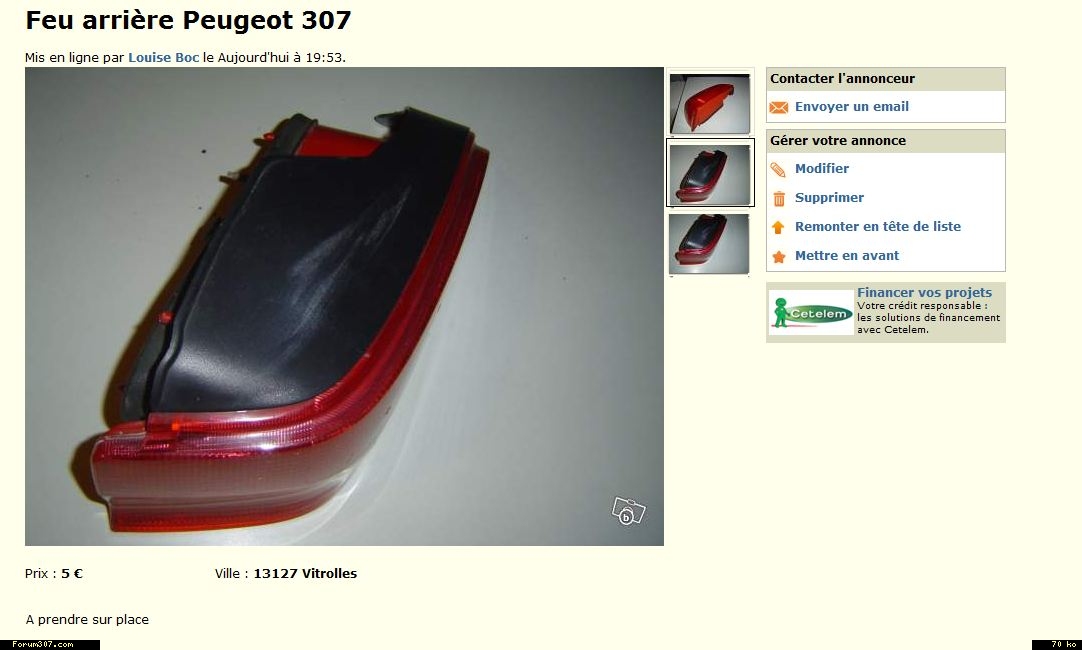Click the Cetelem logo
Screen dimensions: 1082x650
pyautogui.click(x=812, y=313)
